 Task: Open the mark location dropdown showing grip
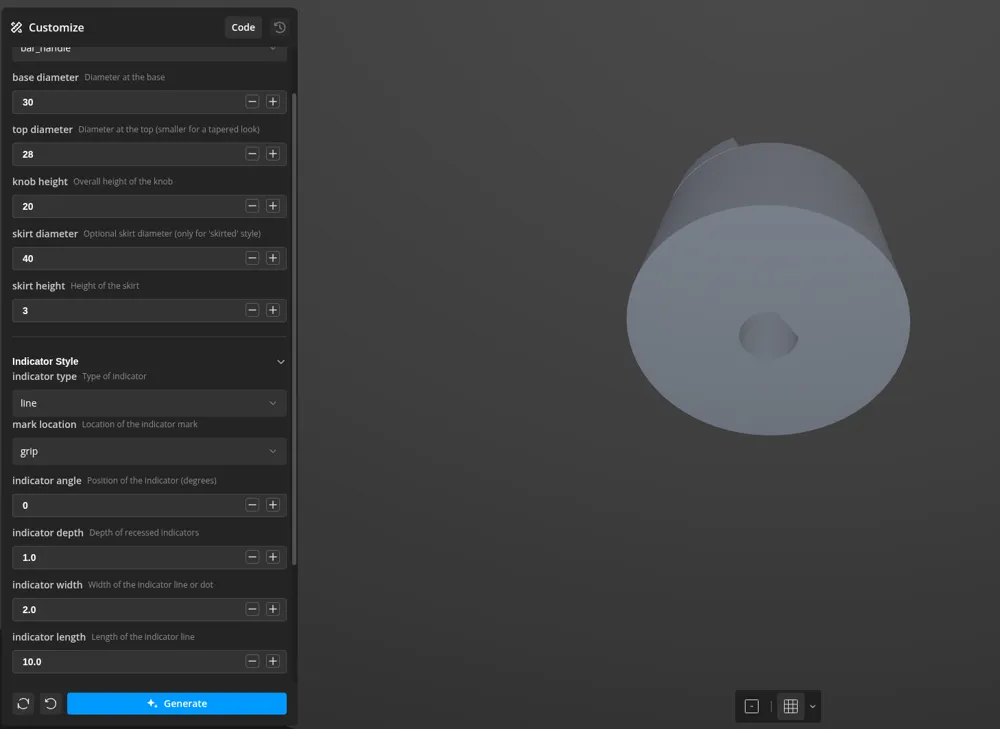[149, 452]
